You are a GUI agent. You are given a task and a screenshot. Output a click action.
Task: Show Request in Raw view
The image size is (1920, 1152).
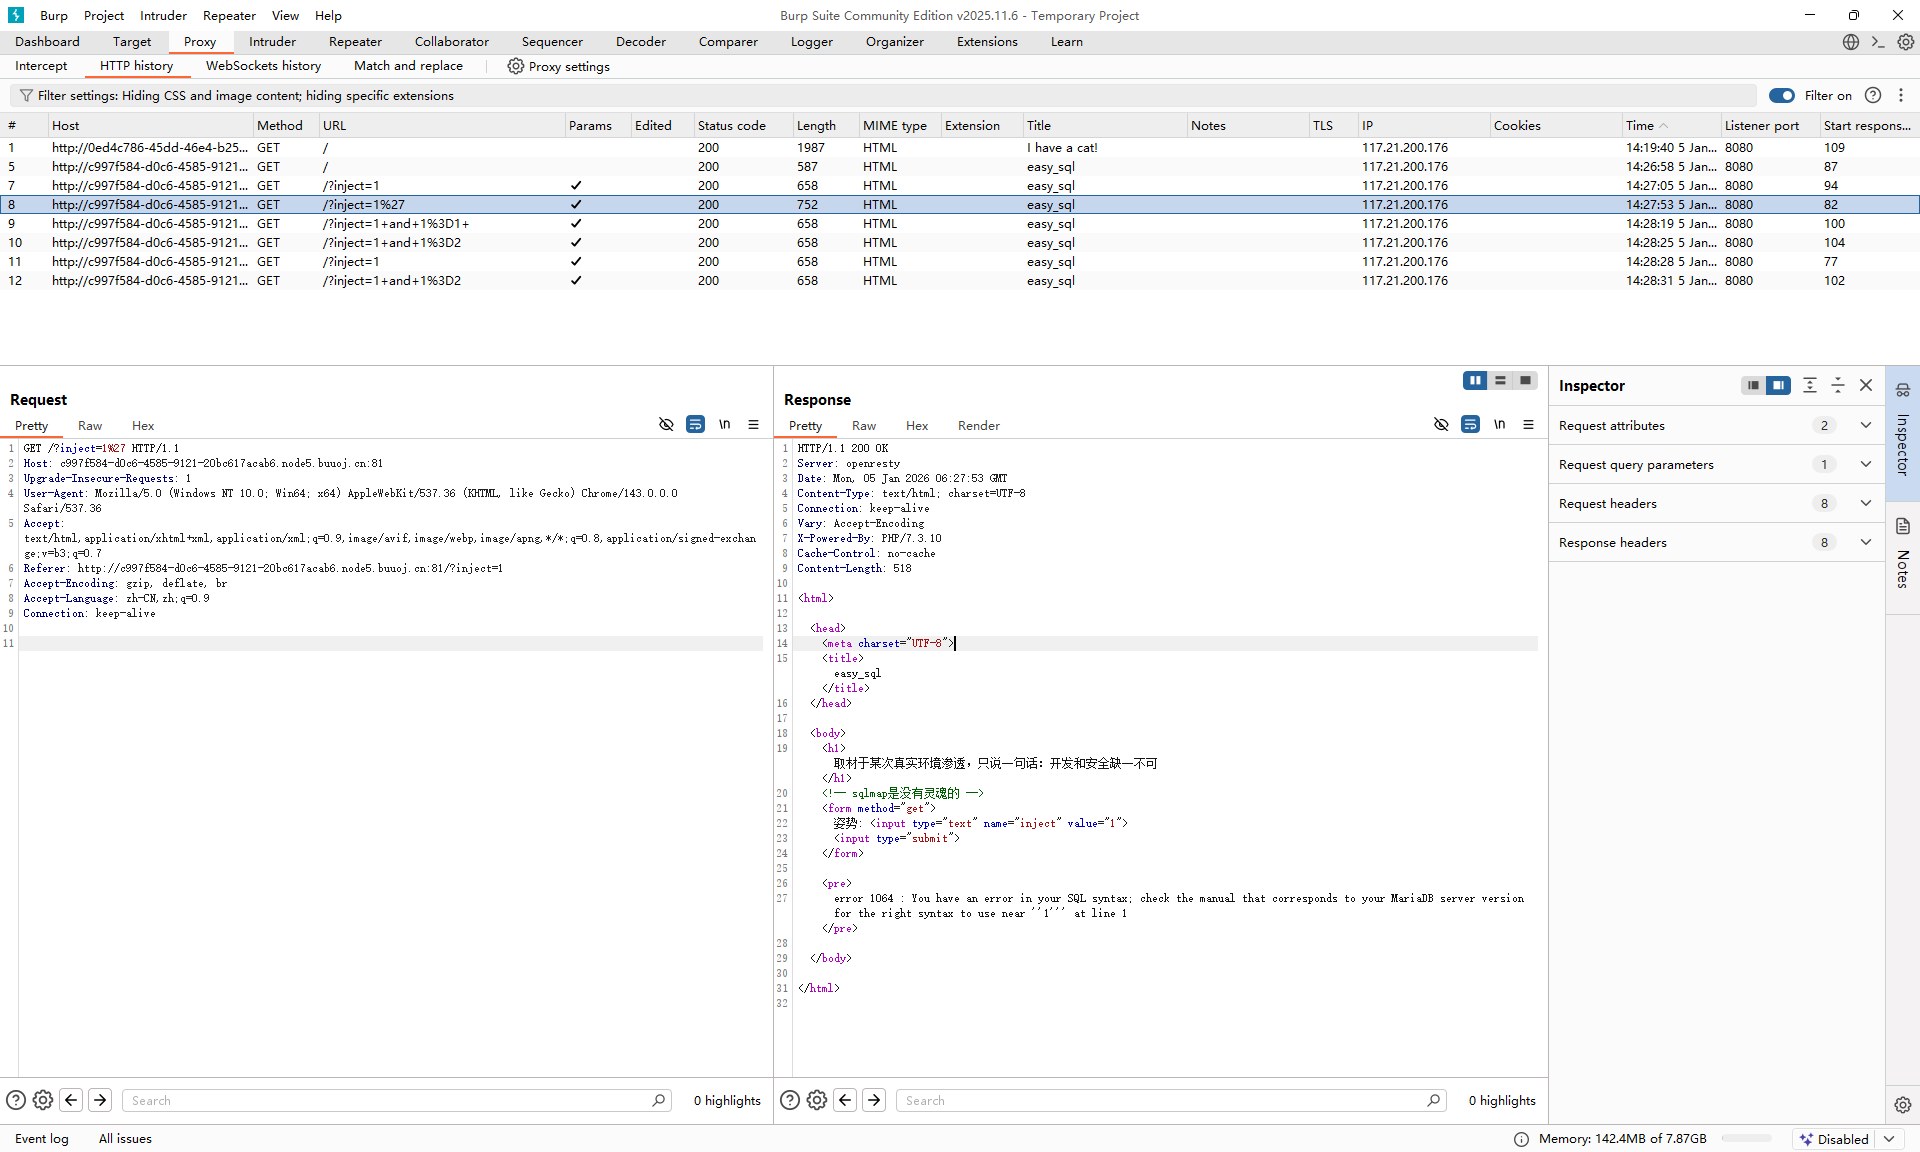(90, 426)
